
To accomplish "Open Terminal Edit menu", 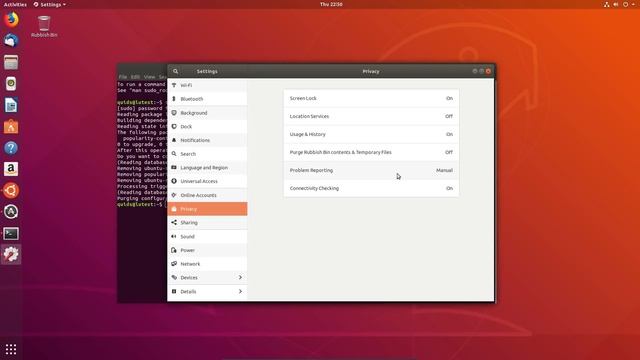I will coord(136,77).
